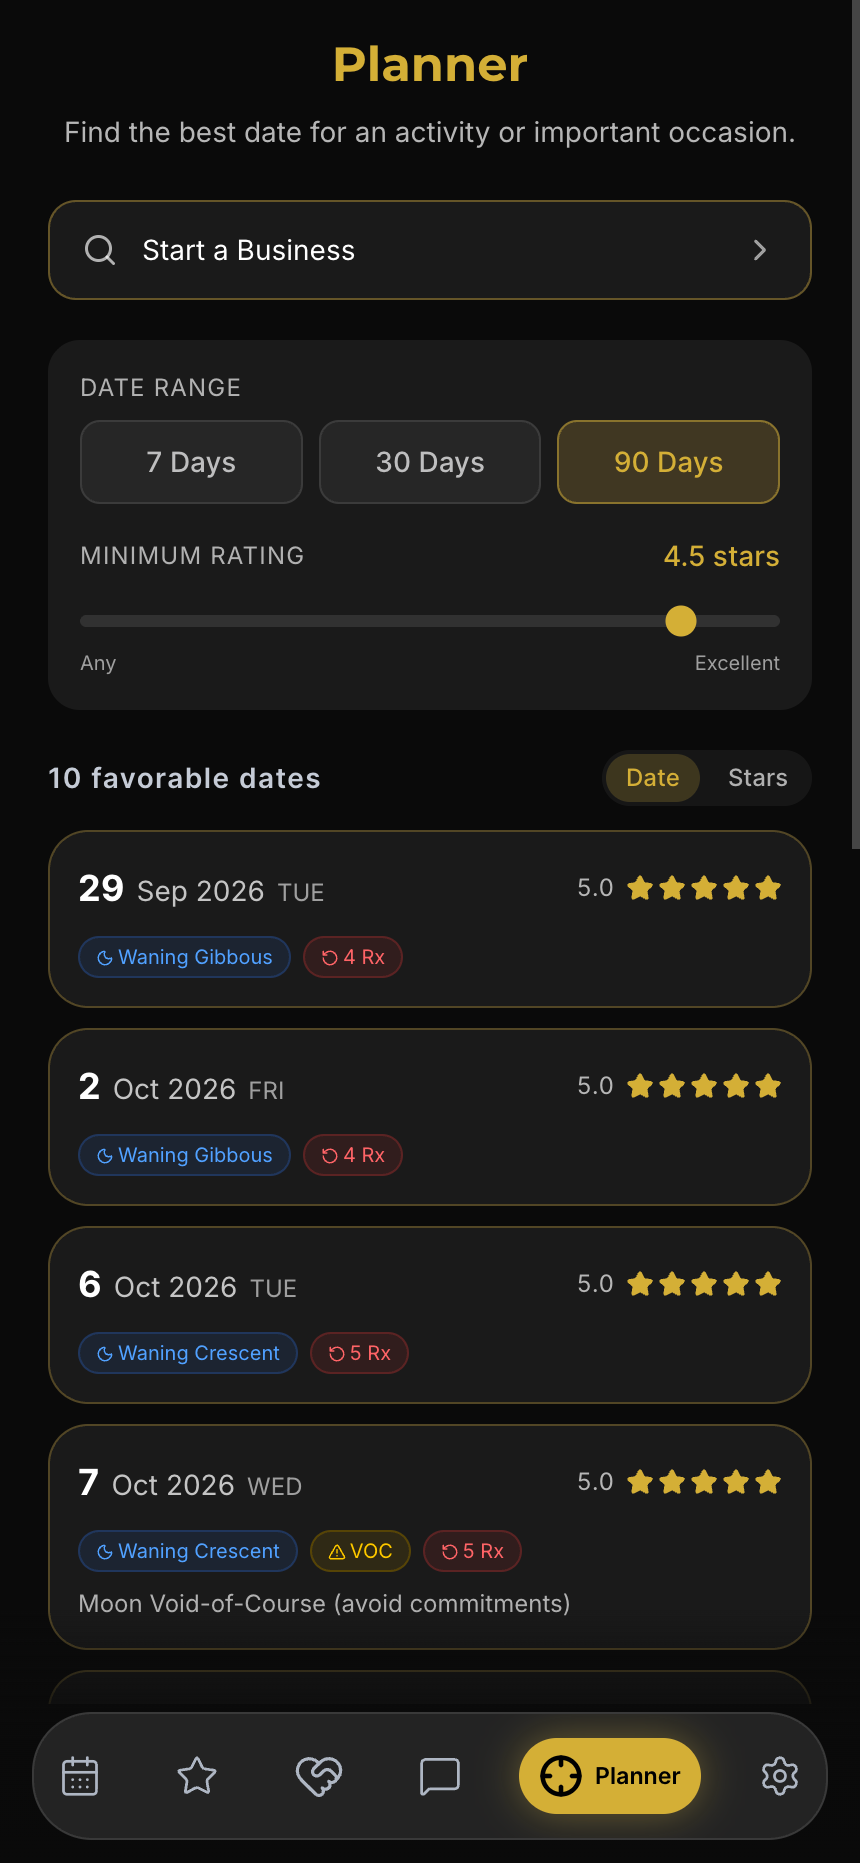The width and height of the screenshot is (860, 1863).
Task: Select the 30 Days date range
Action: pos(430,462)
